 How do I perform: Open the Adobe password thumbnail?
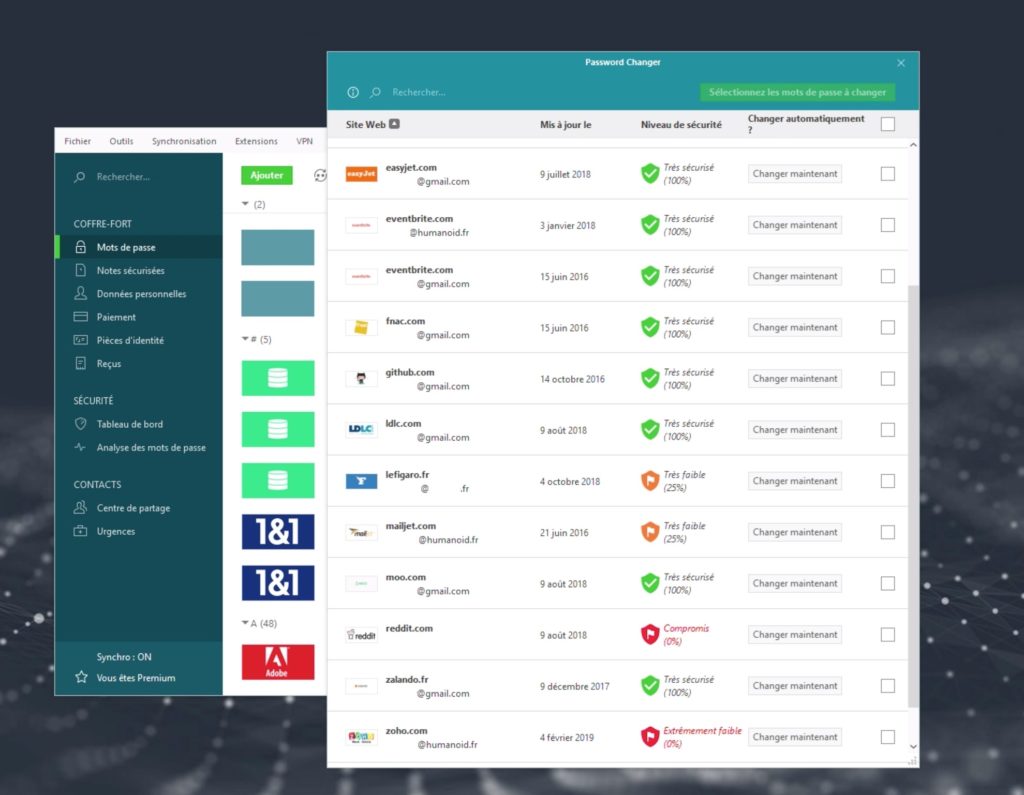(x=278, y=662)
